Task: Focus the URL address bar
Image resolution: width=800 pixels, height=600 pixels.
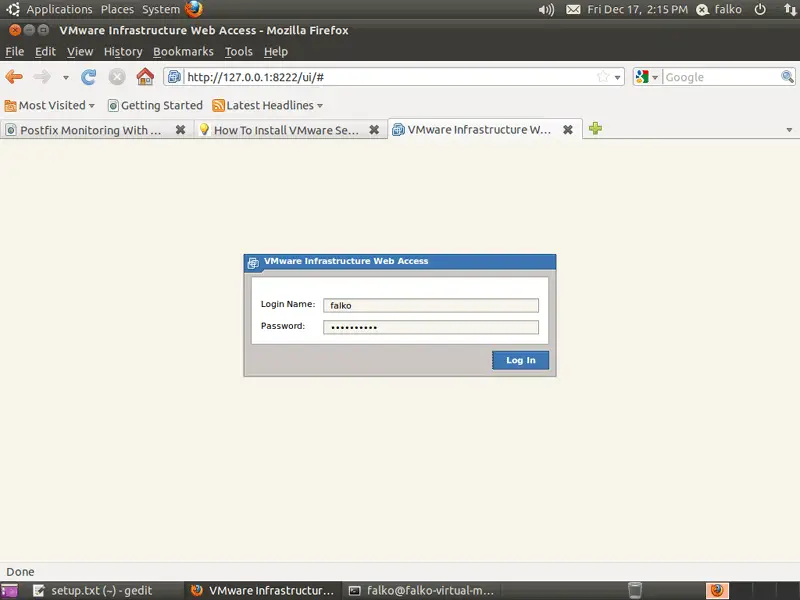Action: tap(390, 77)
